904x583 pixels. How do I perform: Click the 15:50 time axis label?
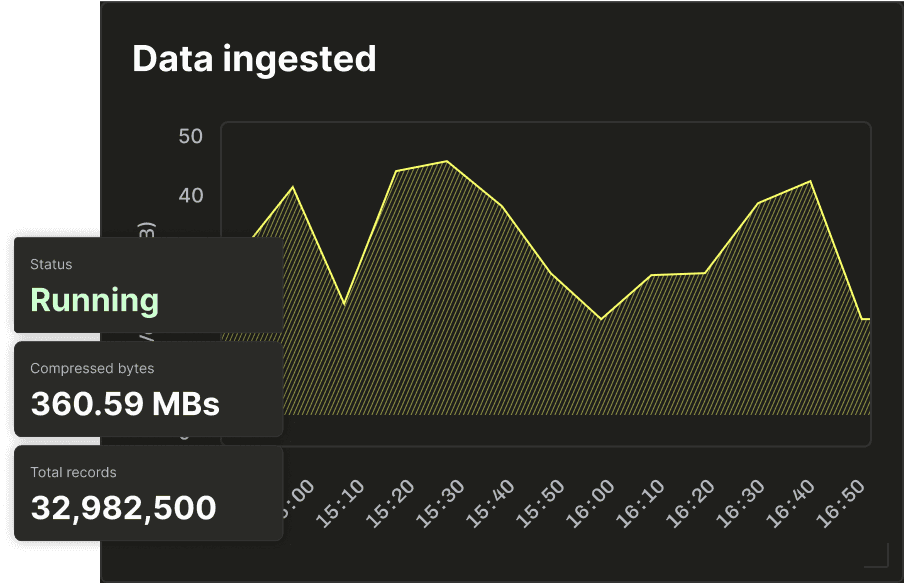point(541,503)
